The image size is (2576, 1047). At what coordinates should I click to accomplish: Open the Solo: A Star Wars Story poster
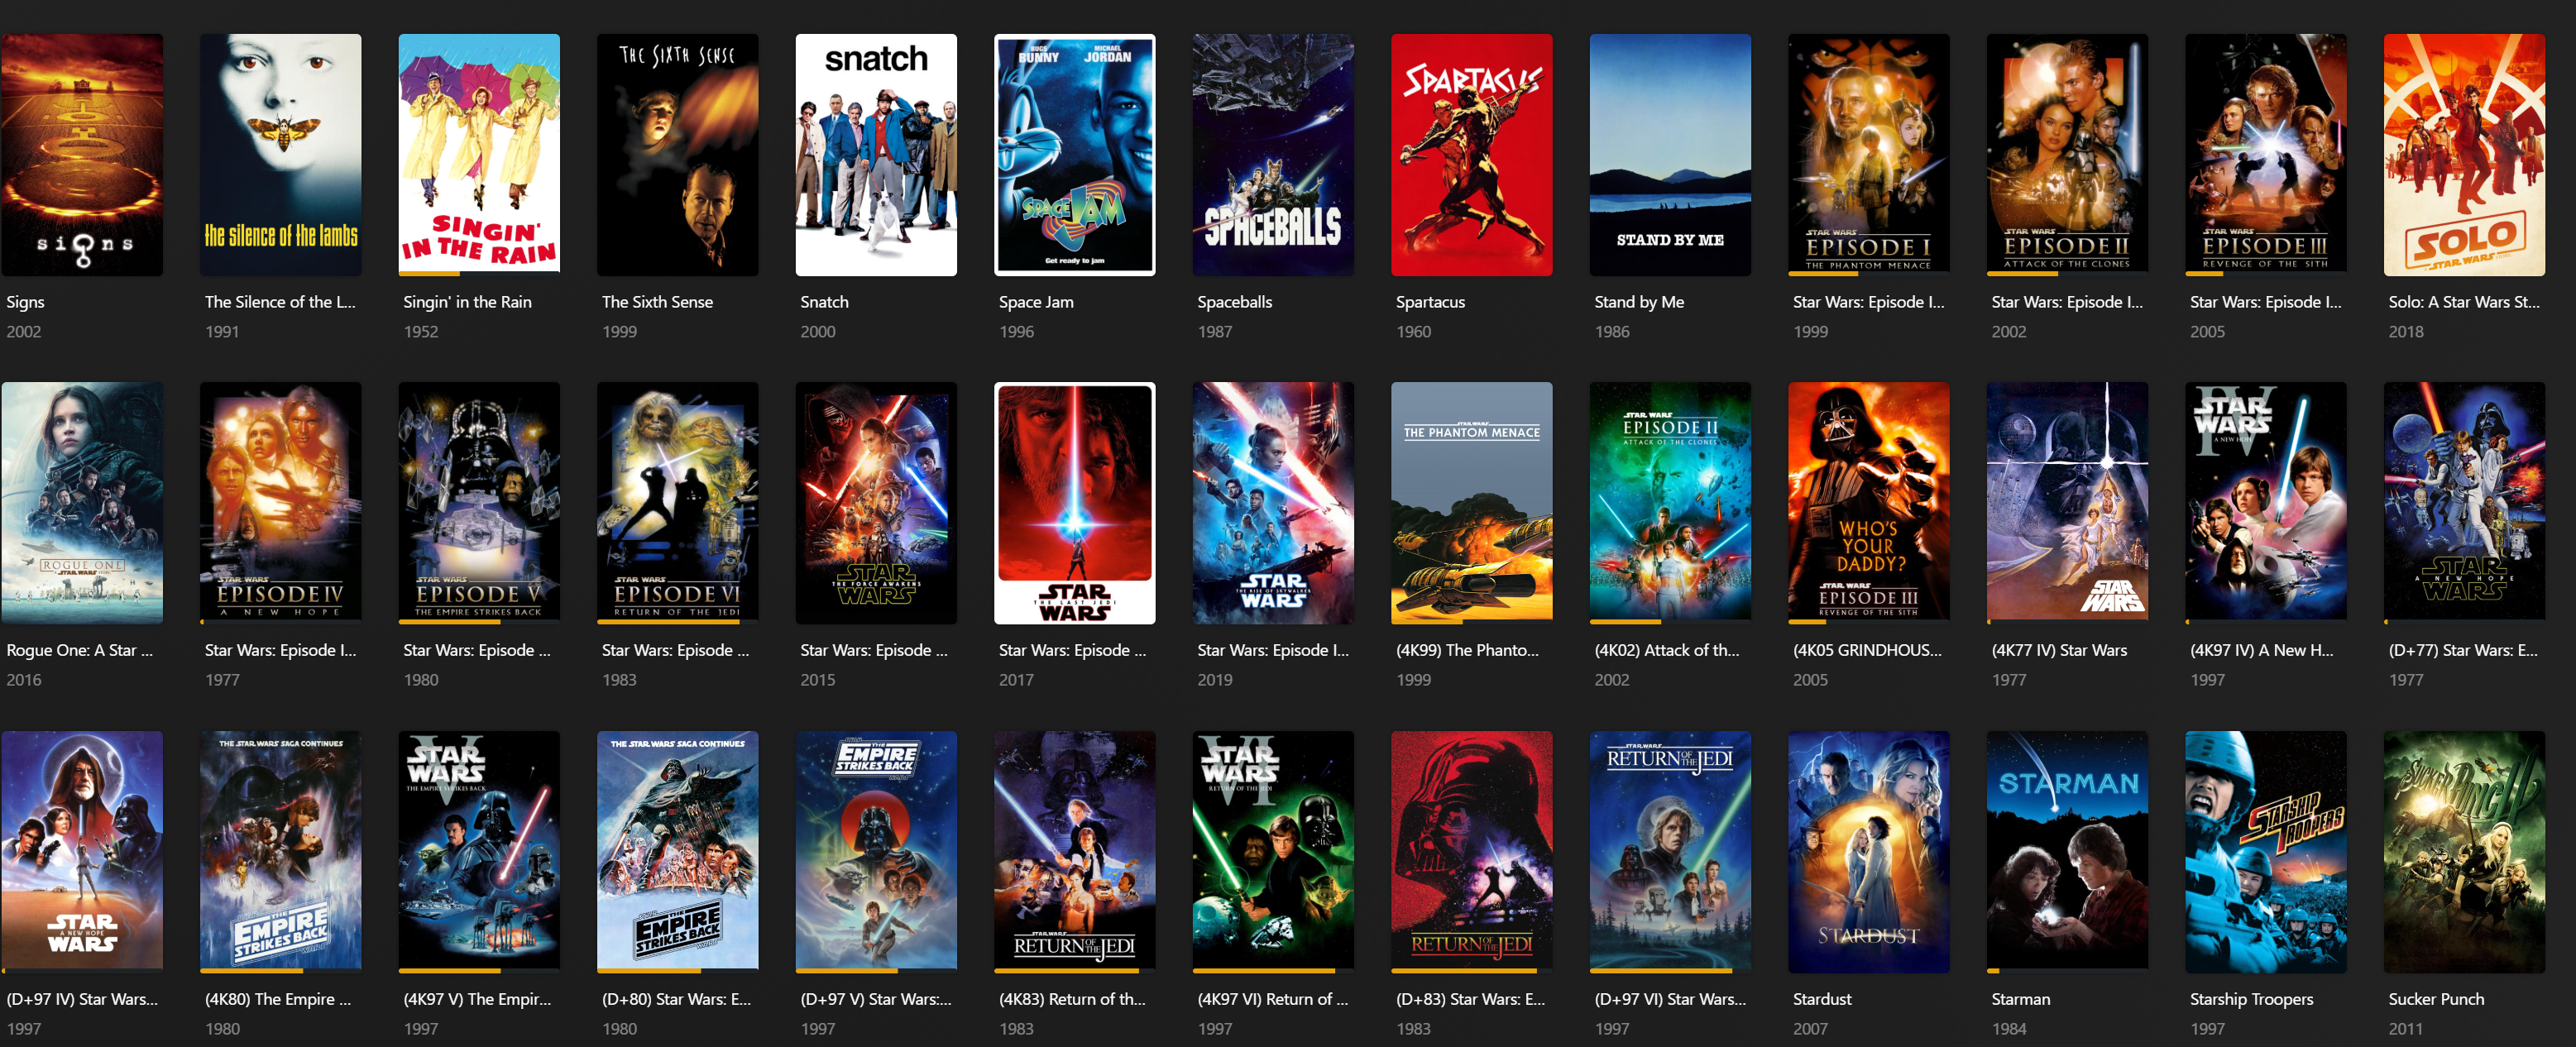click(x=2465, y=155)
